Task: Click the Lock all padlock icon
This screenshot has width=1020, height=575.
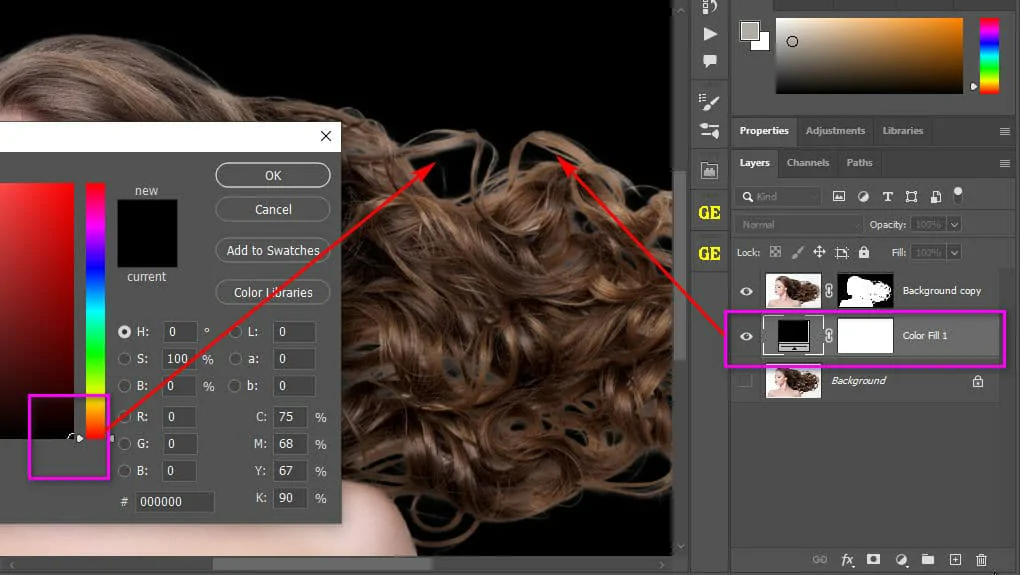Action: pyautogui.click(x=864, y=252)
